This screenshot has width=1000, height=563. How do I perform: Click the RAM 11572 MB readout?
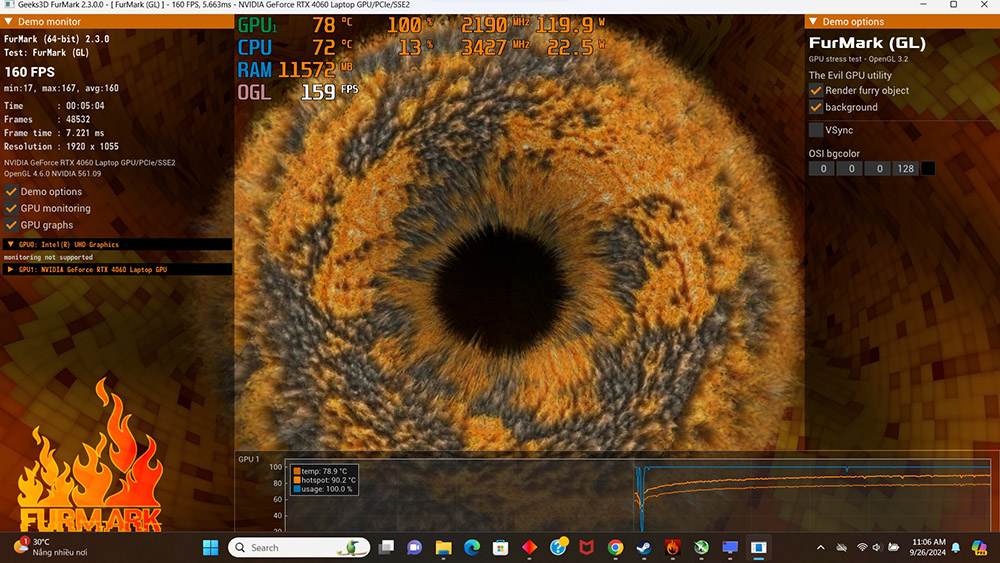(x=295, y=69)
